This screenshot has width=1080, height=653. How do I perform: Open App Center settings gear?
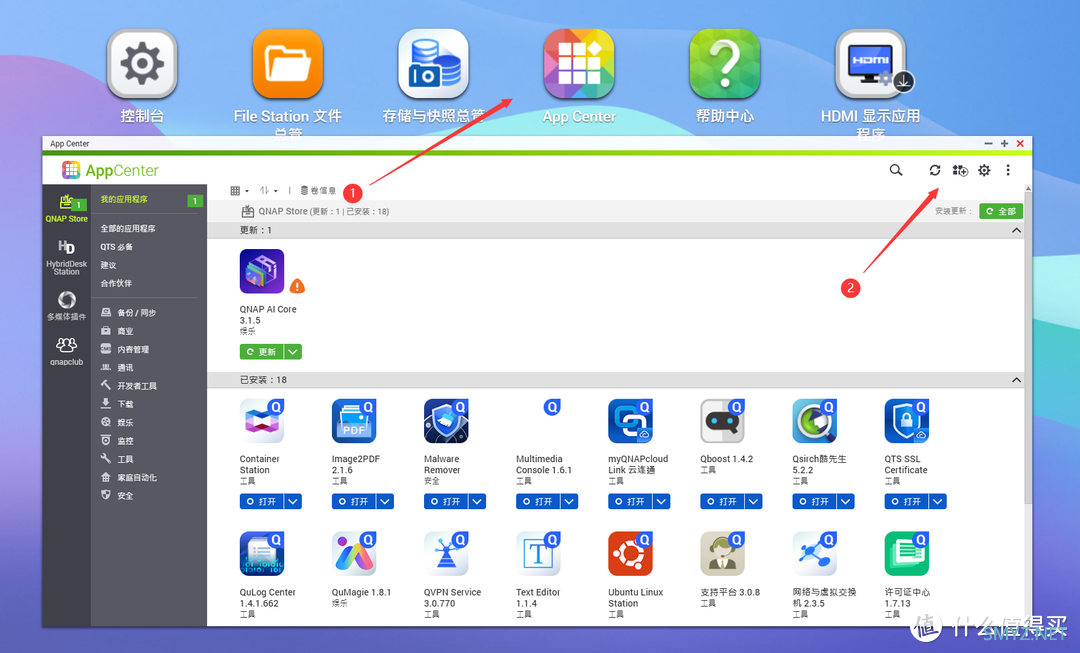coord(984,170)
